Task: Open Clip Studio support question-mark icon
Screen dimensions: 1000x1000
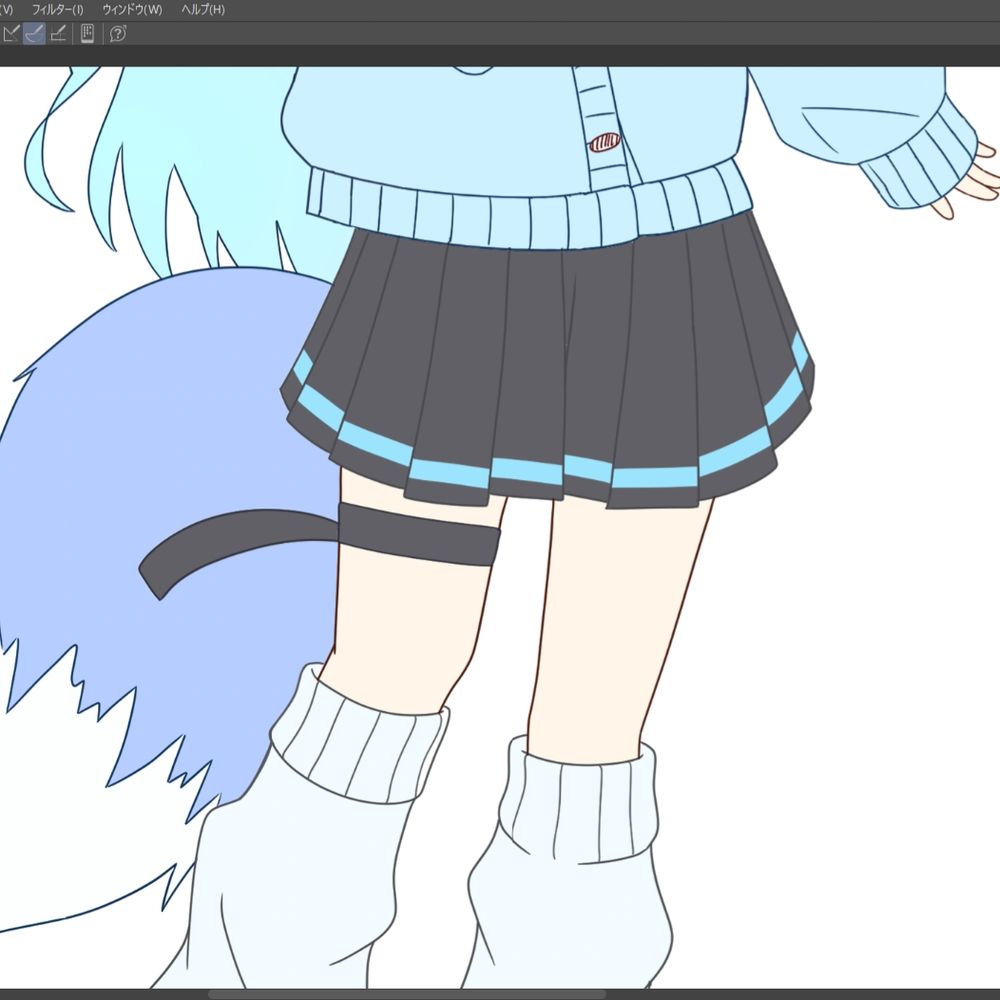Action: coord(117,33)
